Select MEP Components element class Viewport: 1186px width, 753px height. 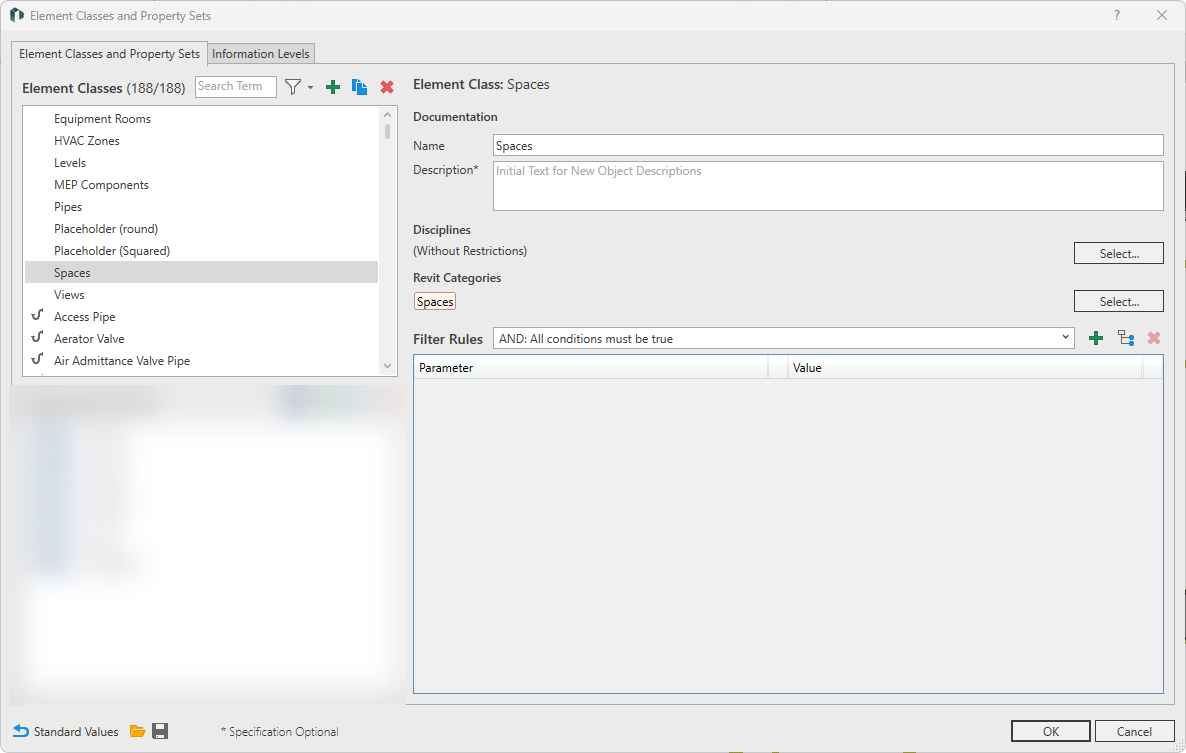201,184
